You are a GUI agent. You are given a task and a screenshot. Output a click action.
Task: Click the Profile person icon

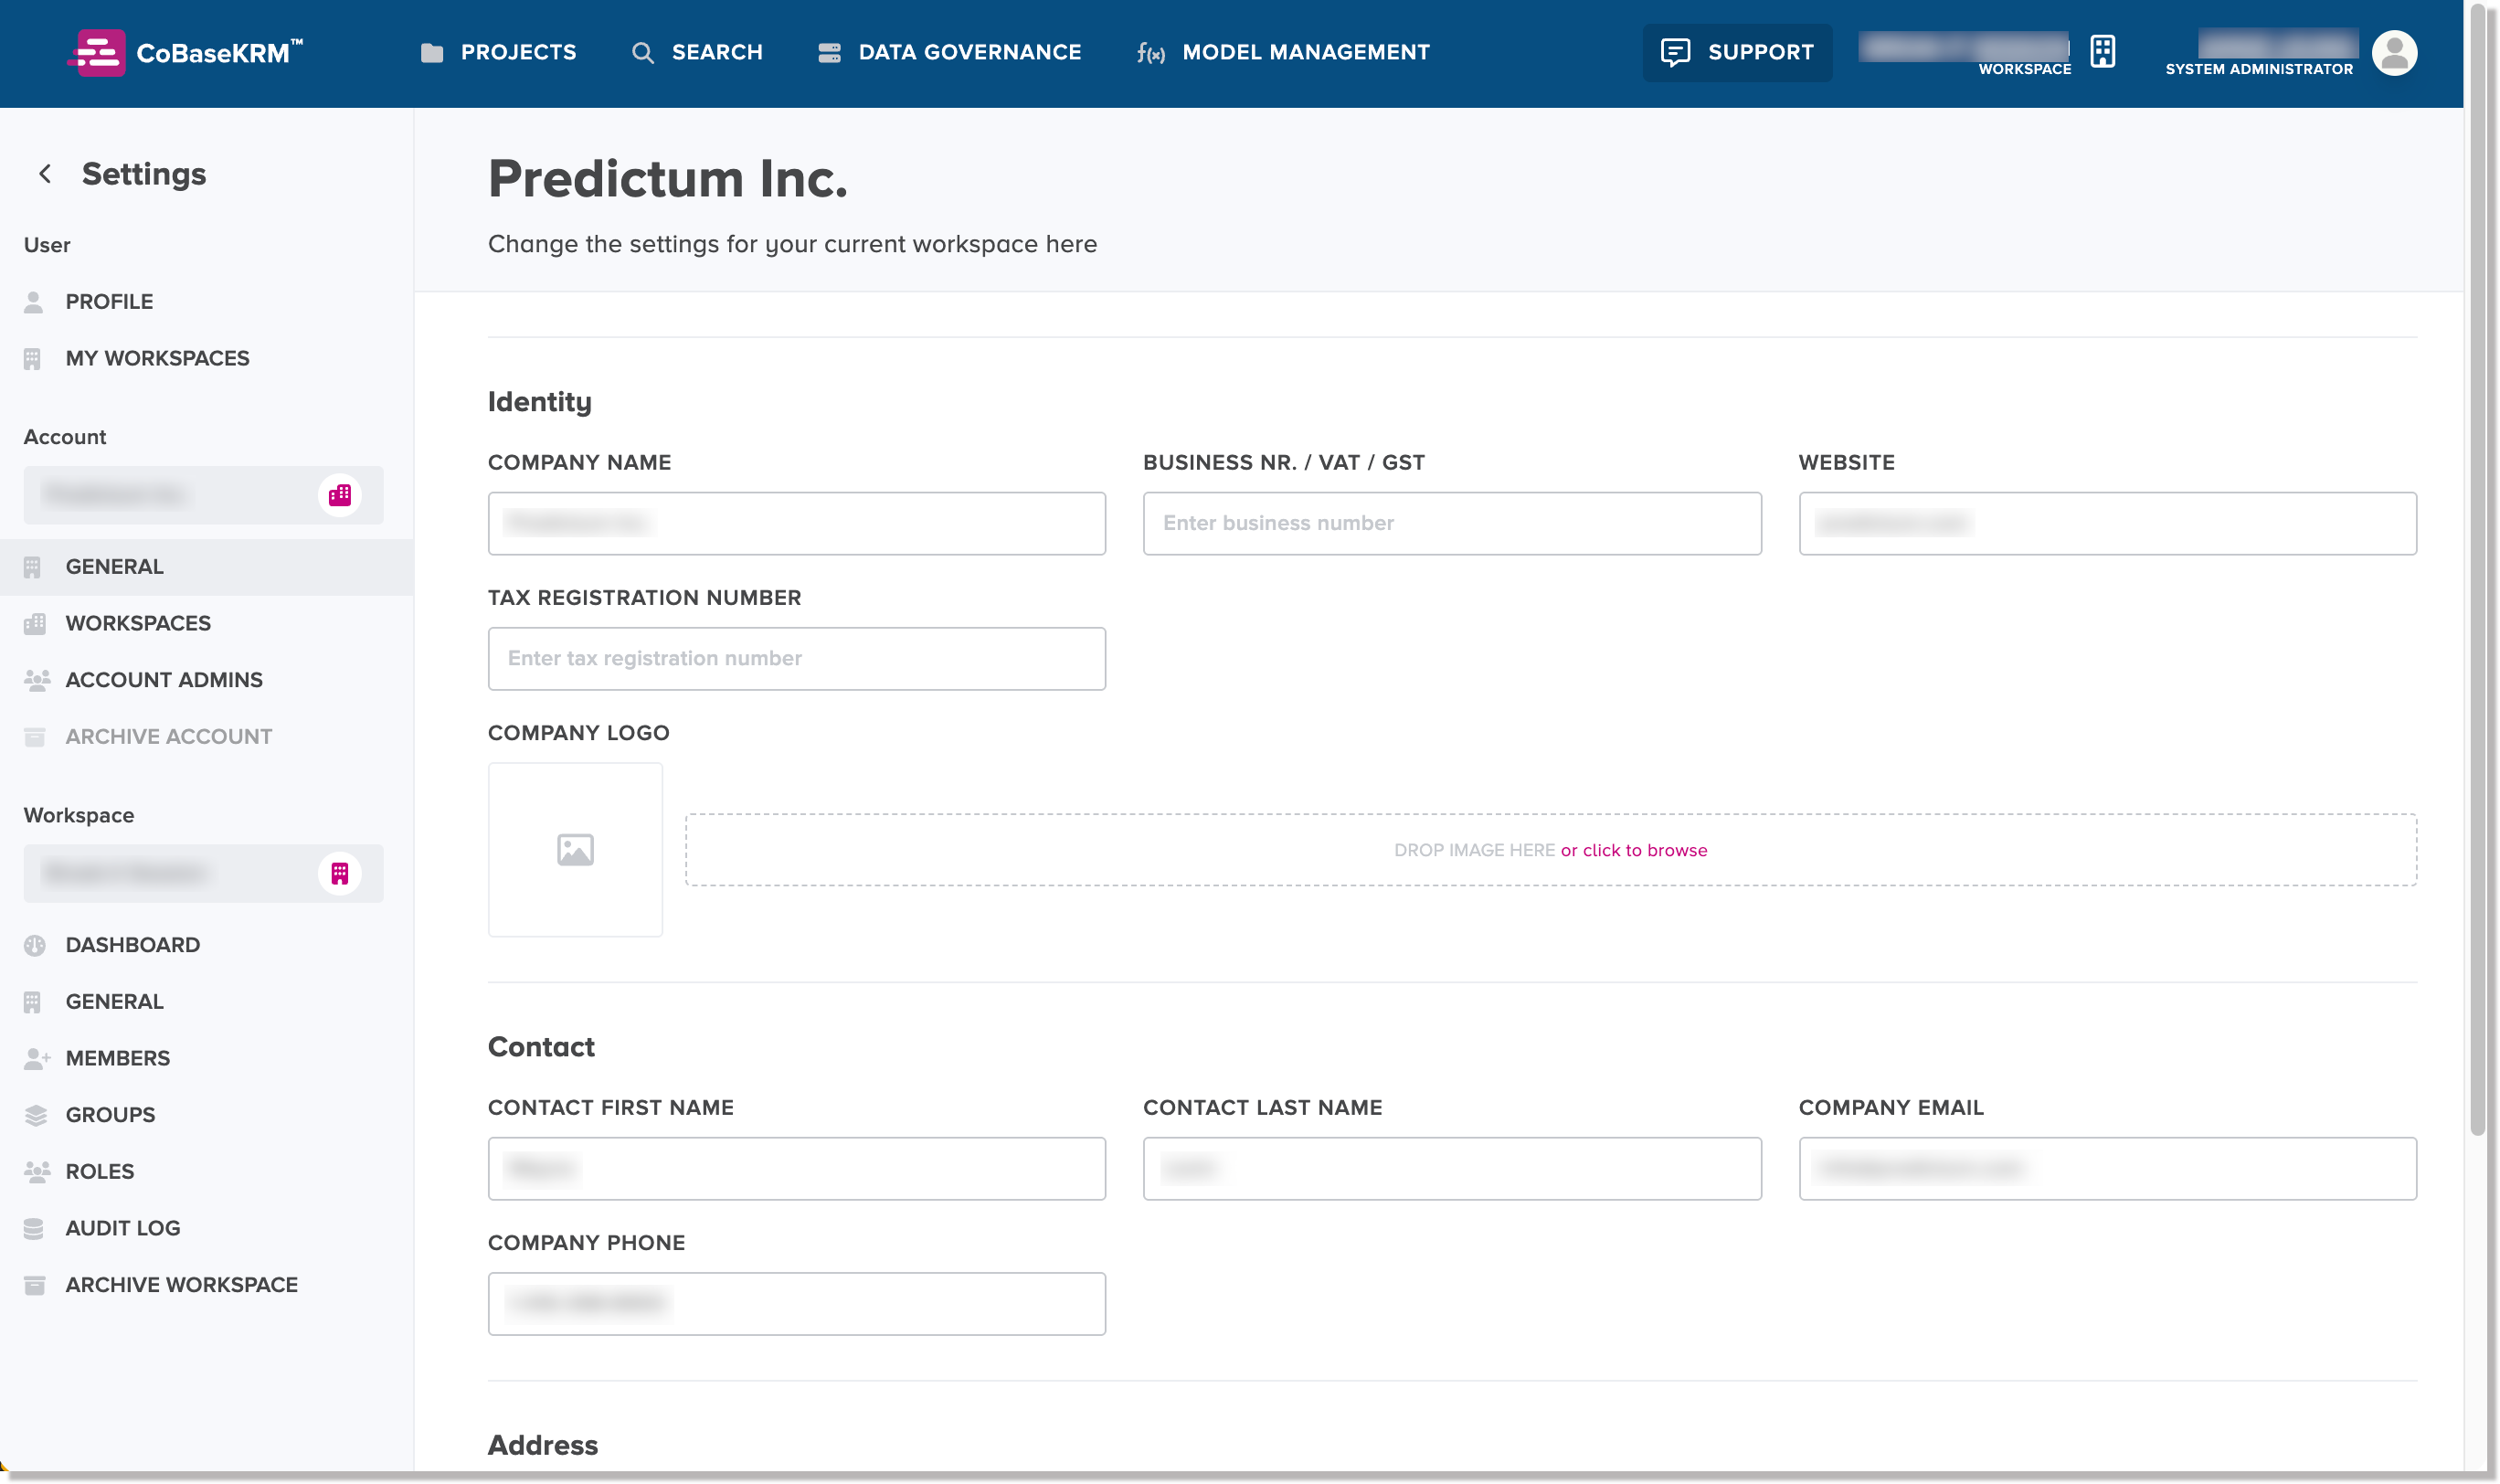(34, 302)
